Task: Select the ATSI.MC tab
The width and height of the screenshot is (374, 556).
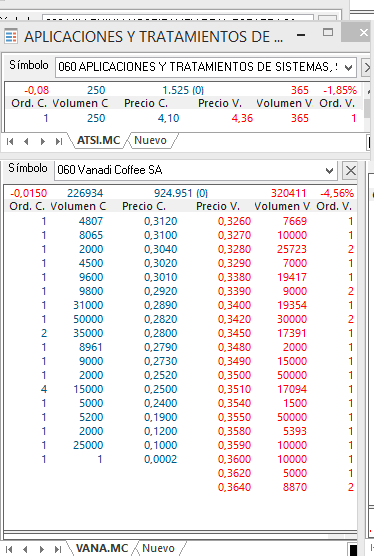Action: [x=98, y=140]
